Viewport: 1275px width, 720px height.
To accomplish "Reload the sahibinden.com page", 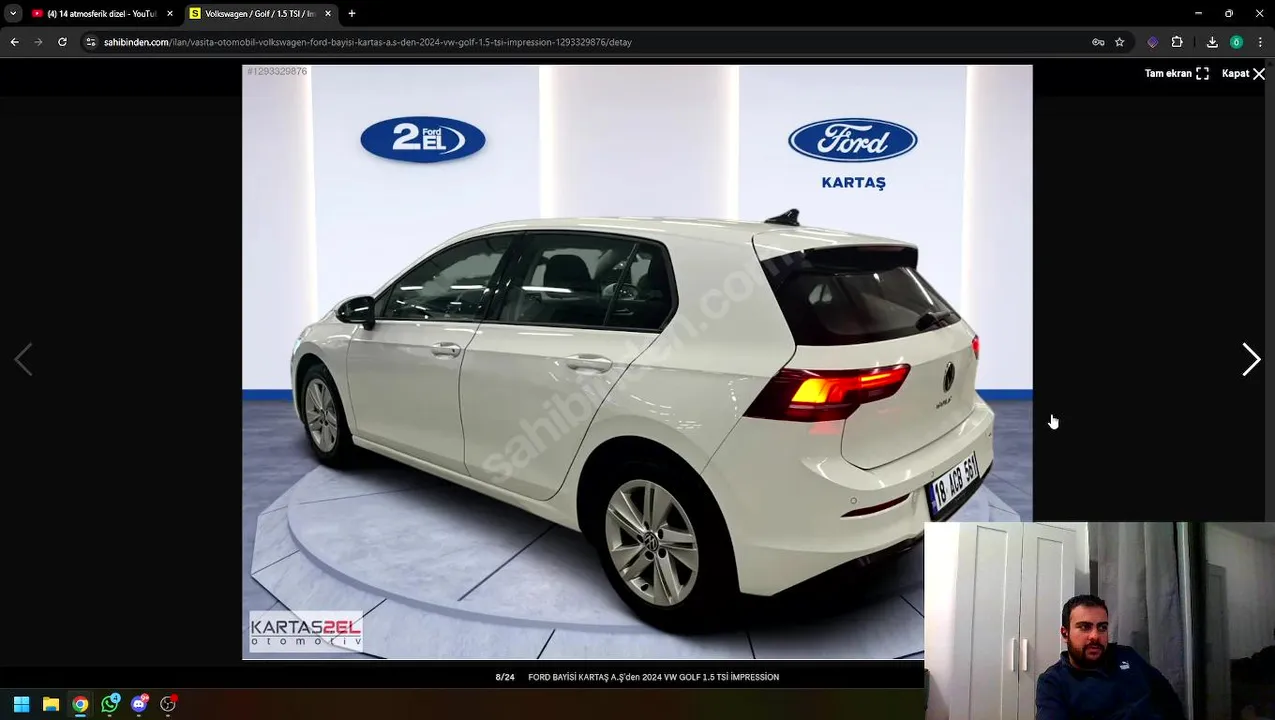I will [x=62, y=42].
